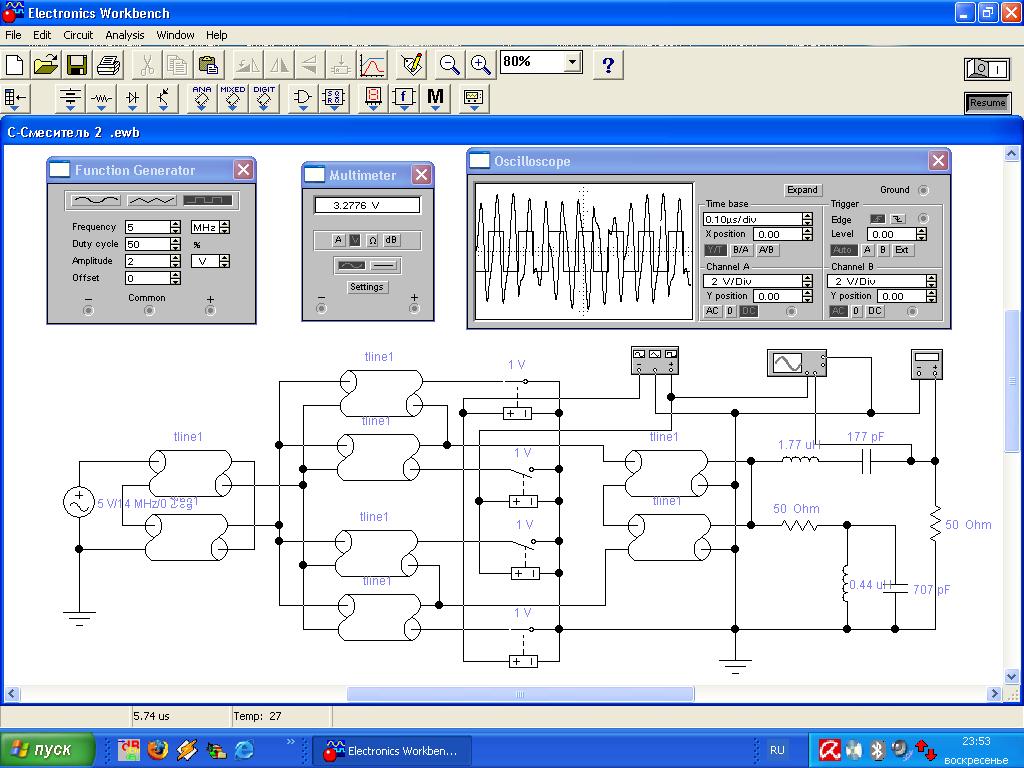Select triangle waveform in Function Generator
Screen dimensions: 1024x768
tap(152, 200)
